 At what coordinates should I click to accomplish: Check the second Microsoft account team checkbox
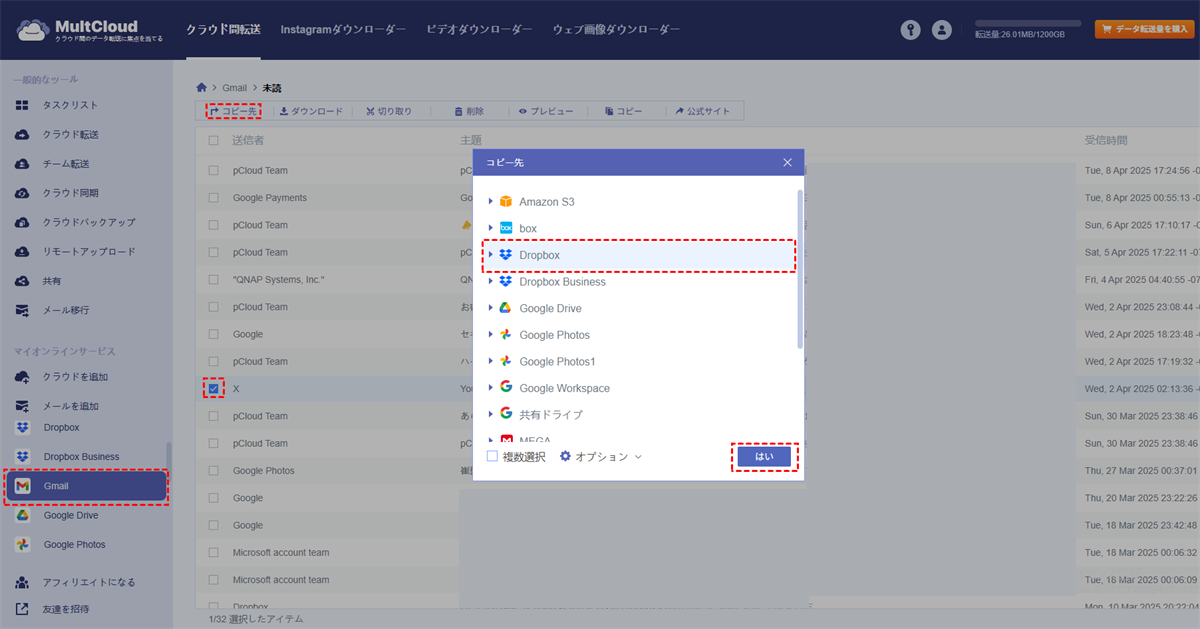point(213,580)
